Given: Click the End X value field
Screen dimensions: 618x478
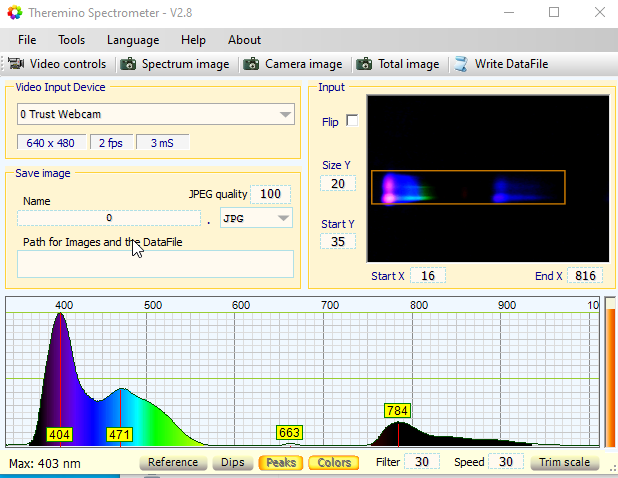Looking at the screenshot, I should coord(585,275).
